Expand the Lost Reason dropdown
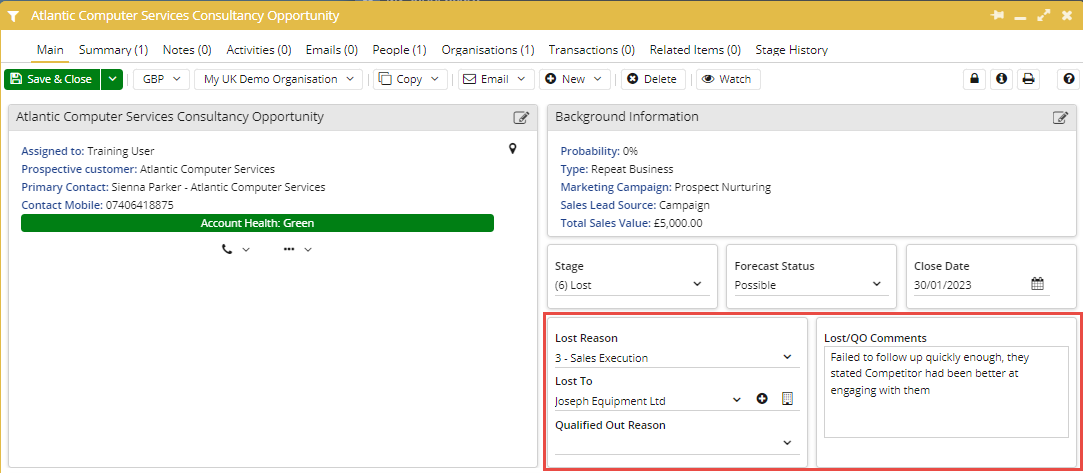Screen dimensions: 1083x473 pyautogui.click(x=787, y=357)
